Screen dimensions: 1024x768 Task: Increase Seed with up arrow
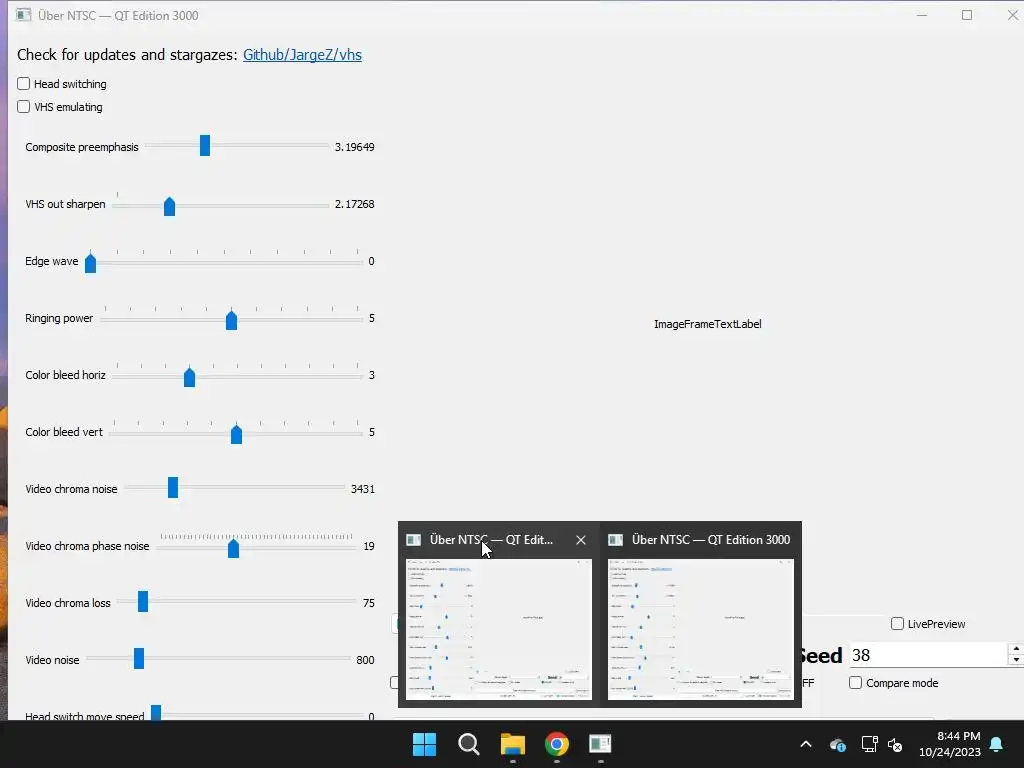(x=1016, y=649)
